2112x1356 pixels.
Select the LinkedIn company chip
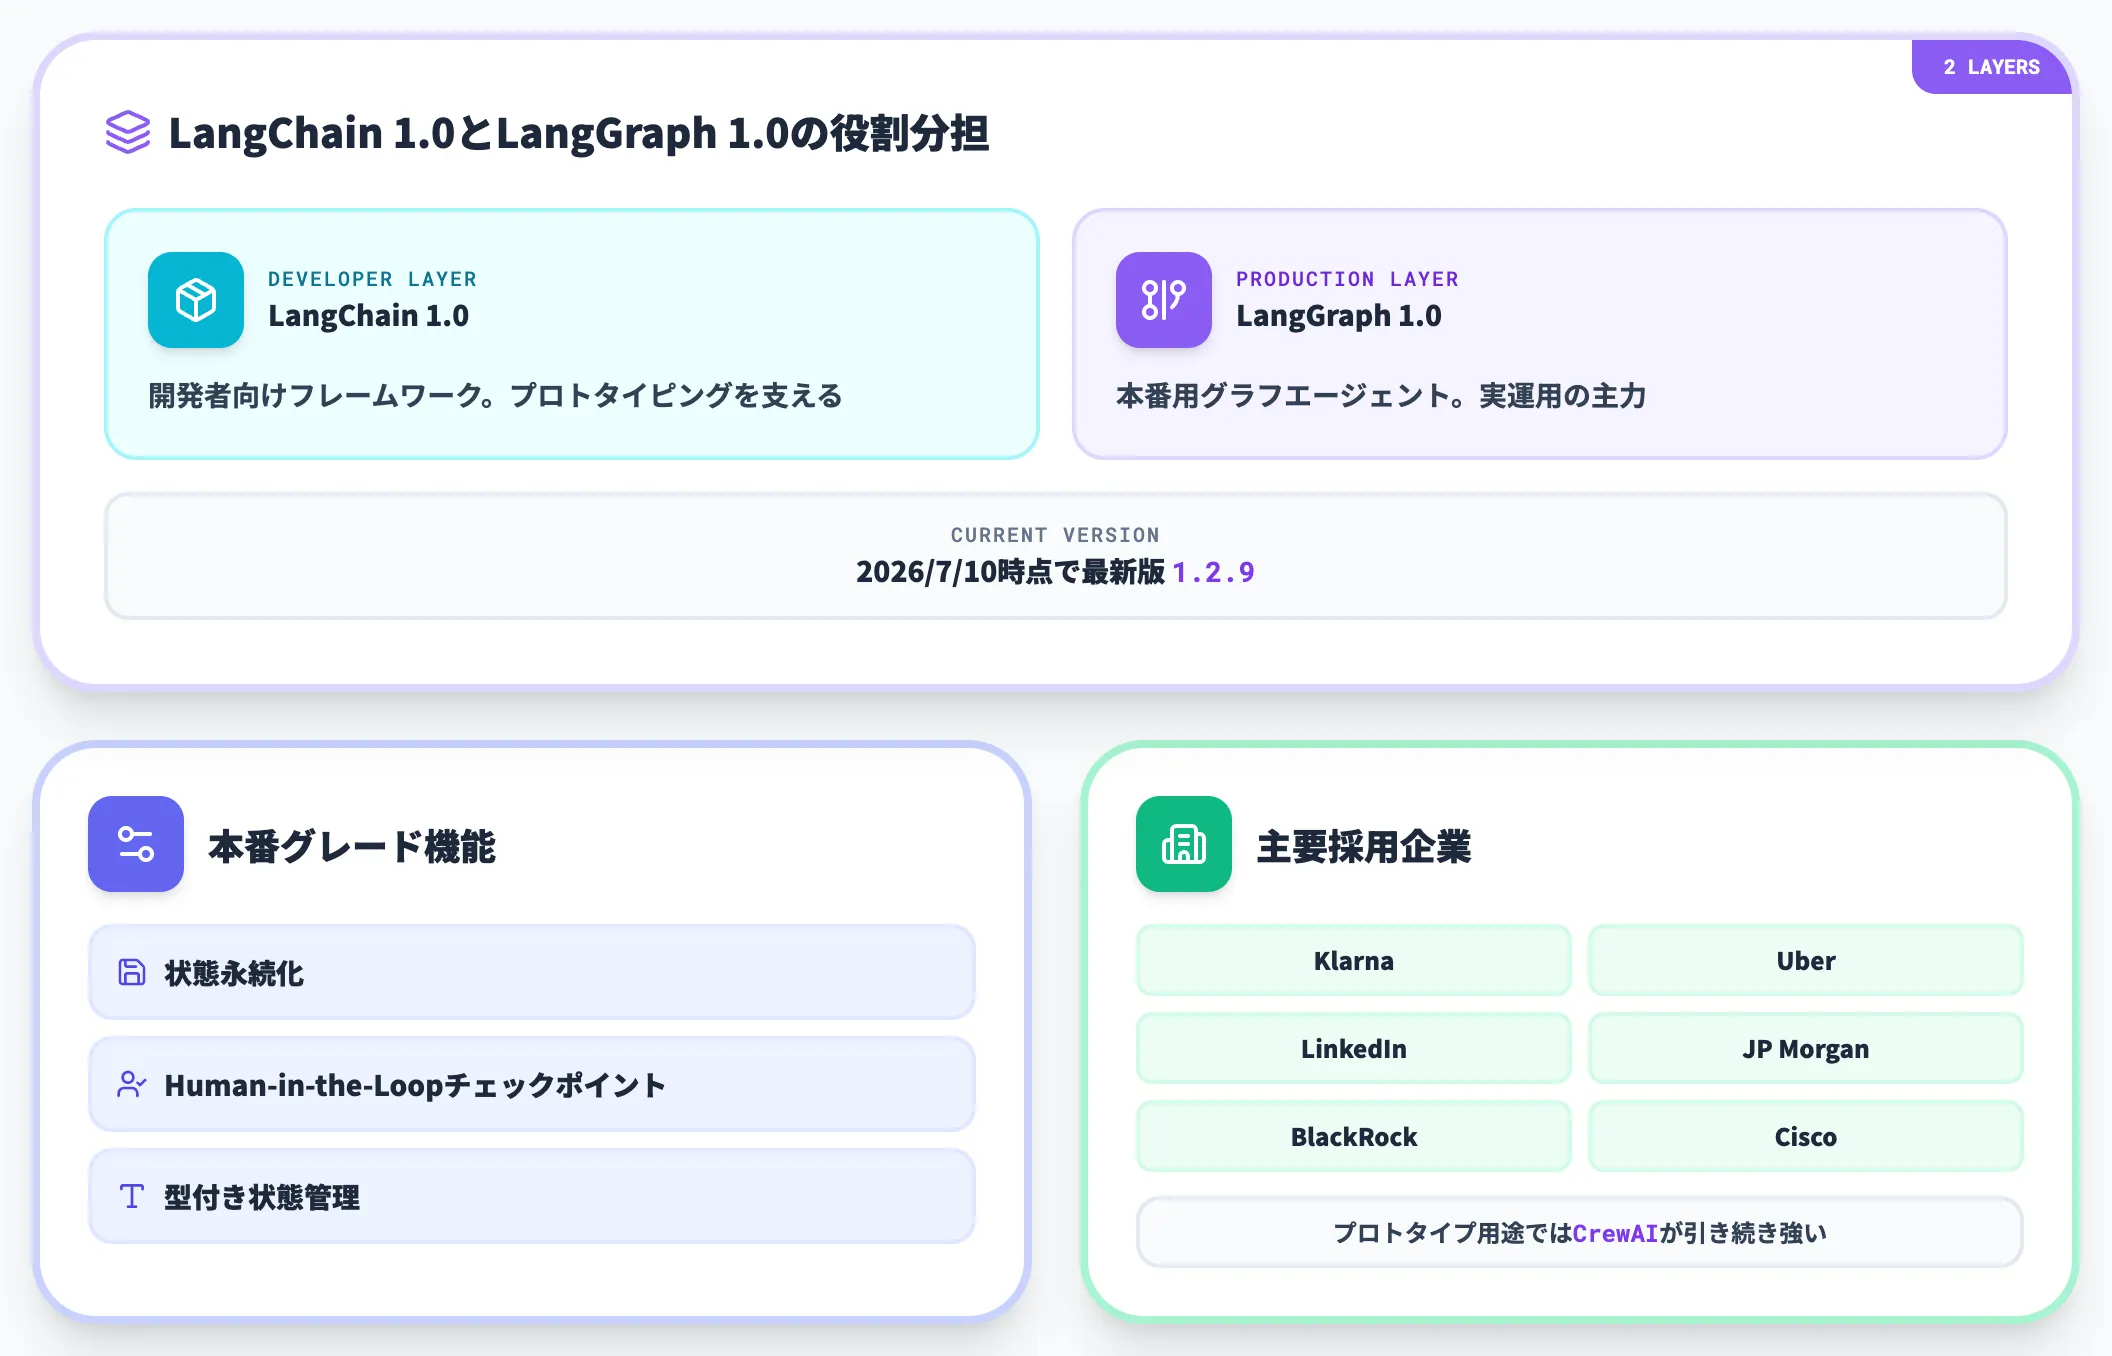point(1354,1048)
